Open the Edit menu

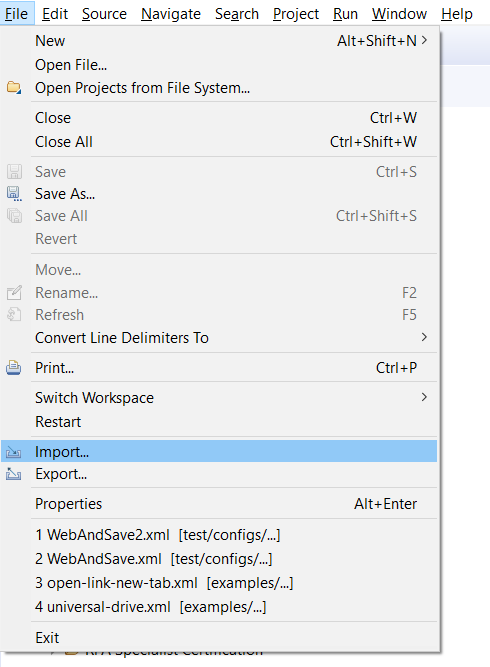[55, 14]
